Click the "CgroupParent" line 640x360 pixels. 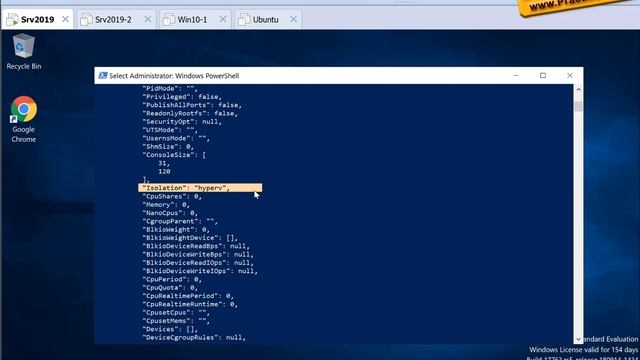tap(180, 221)
